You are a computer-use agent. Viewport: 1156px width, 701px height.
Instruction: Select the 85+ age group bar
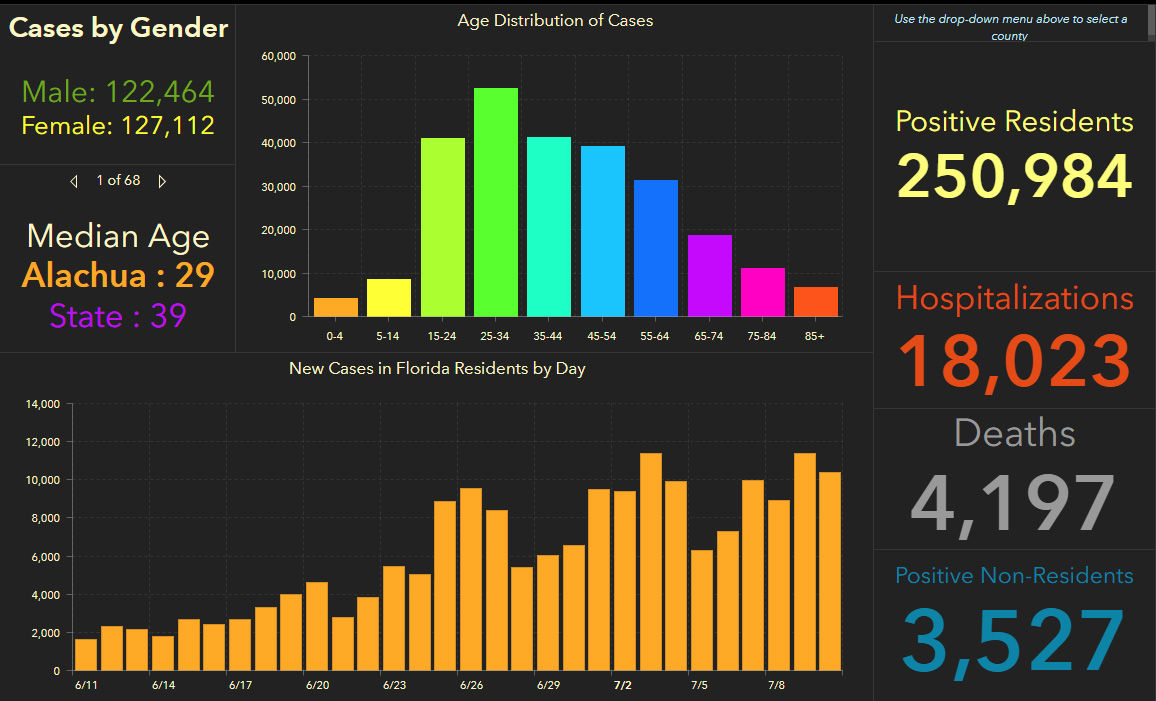816,302
